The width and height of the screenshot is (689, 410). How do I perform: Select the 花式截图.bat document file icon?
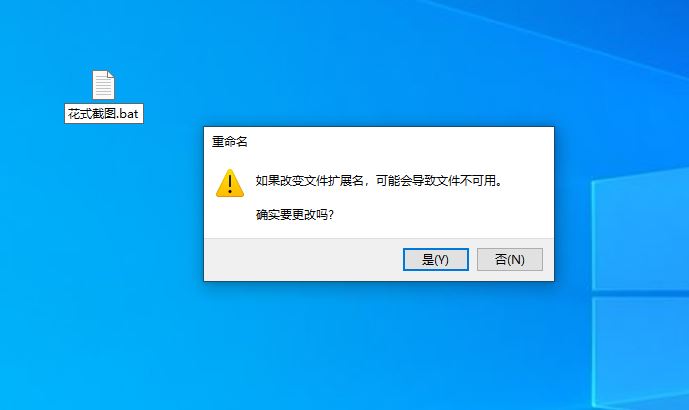click(103, 84)
